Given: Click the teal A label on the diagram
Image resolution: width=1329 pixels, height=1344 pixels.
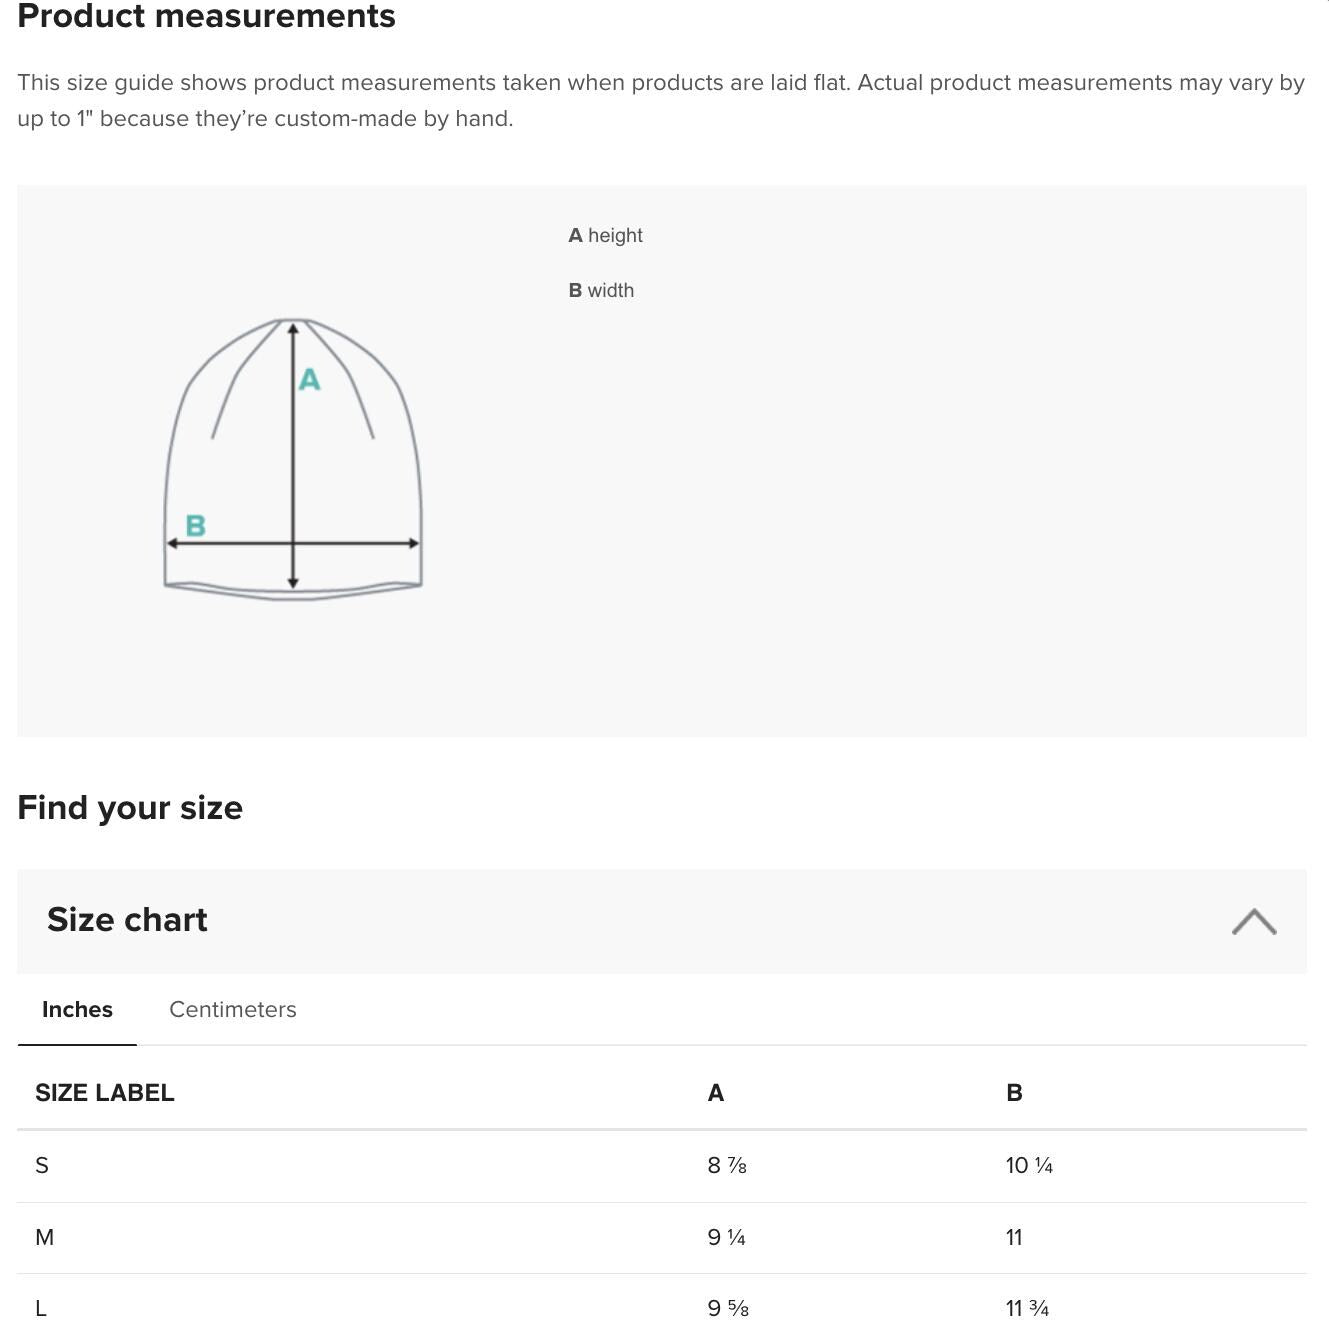Looking at the screenshot, I should (x=309, y=380).
